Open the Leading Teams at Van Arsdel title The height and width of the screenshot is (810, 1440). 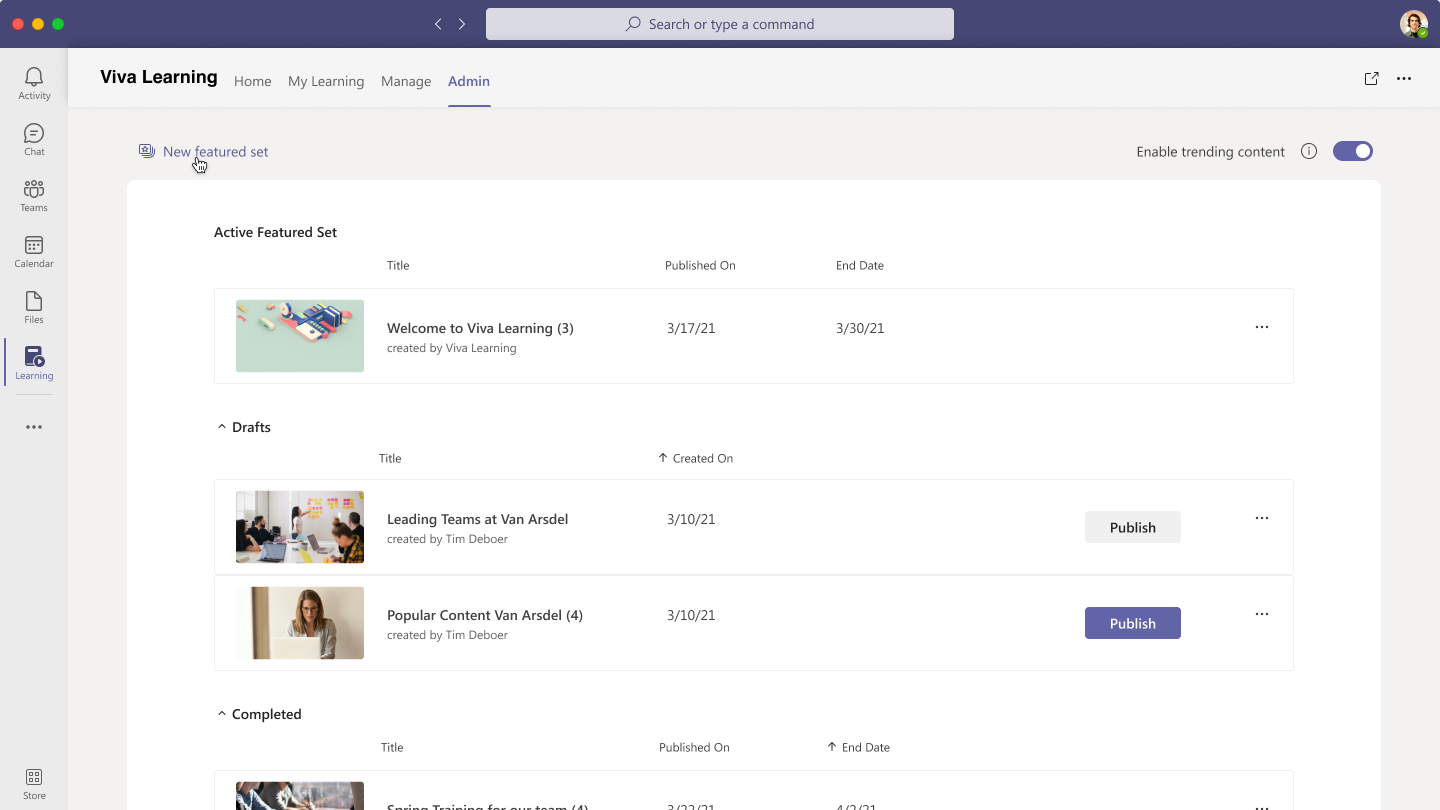[x=477, y=519]
